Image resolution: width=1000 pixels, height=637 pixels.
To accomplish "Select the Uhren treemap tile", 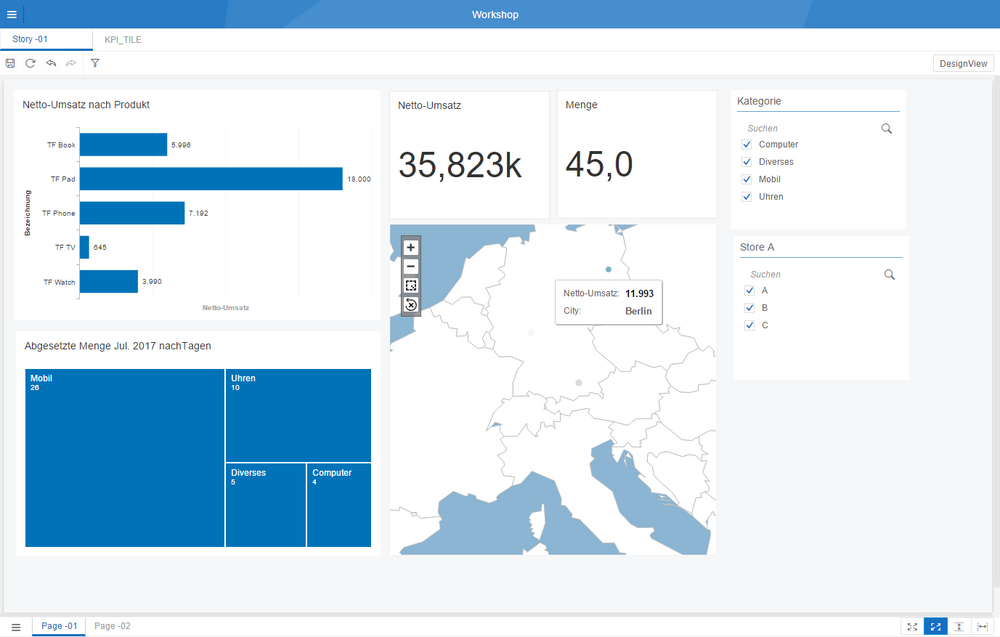I will point(298,415).
